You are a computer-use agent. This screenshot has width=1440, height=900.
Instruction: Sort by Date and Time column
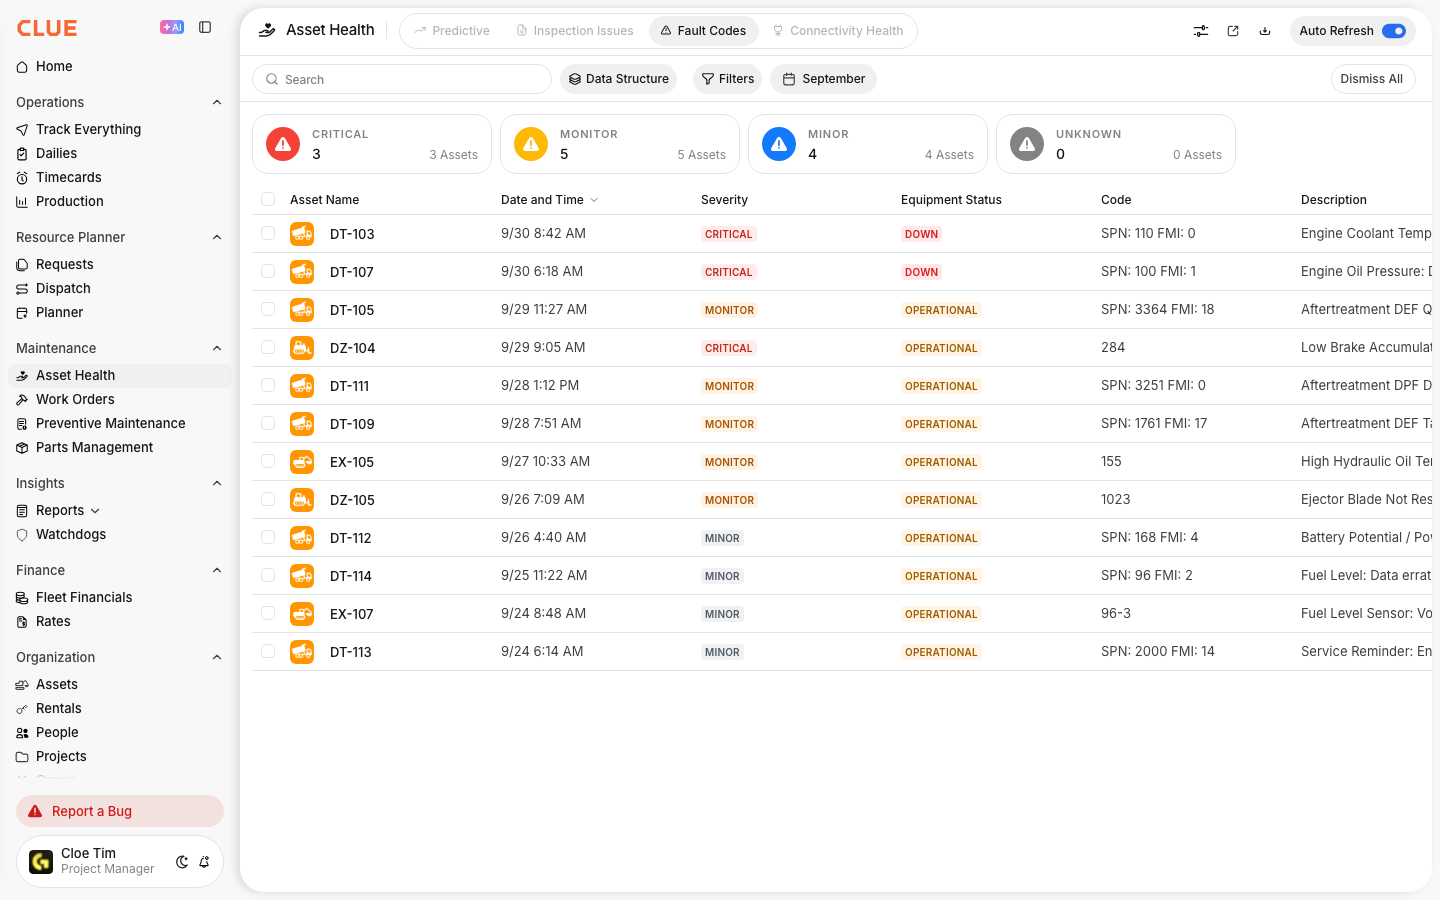click(550, 200)
